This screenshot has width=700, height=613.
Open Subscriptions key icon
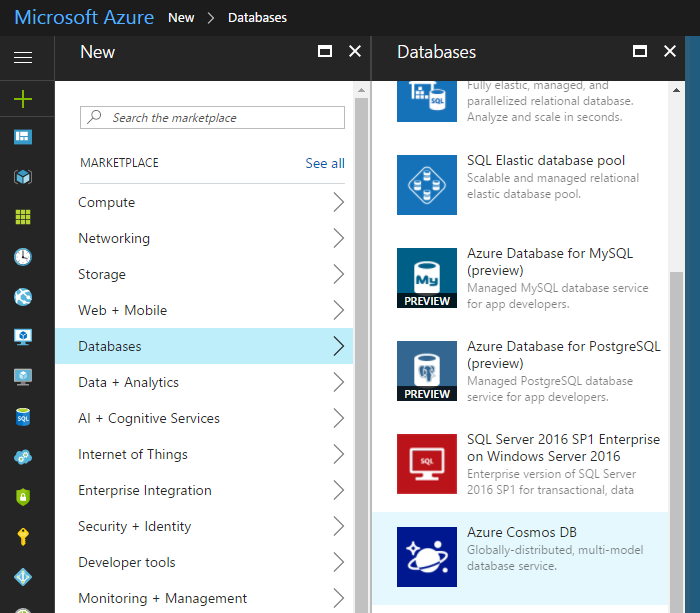[x=23, y=537]
